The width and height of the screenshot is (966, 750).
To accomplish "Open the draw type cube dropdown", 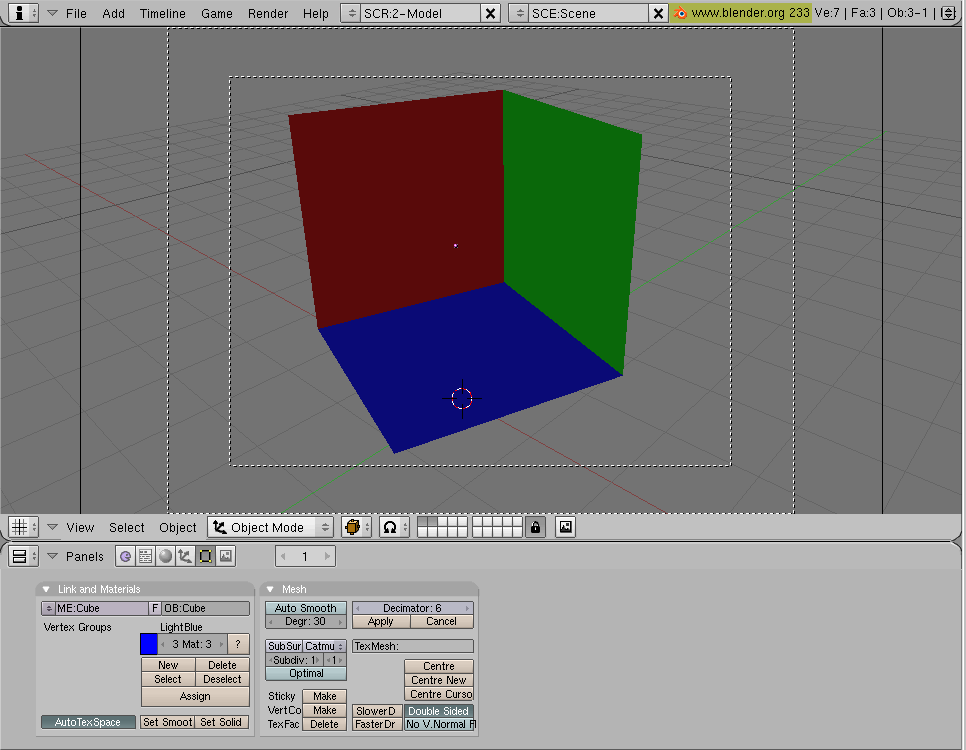I will click(356, 527).
